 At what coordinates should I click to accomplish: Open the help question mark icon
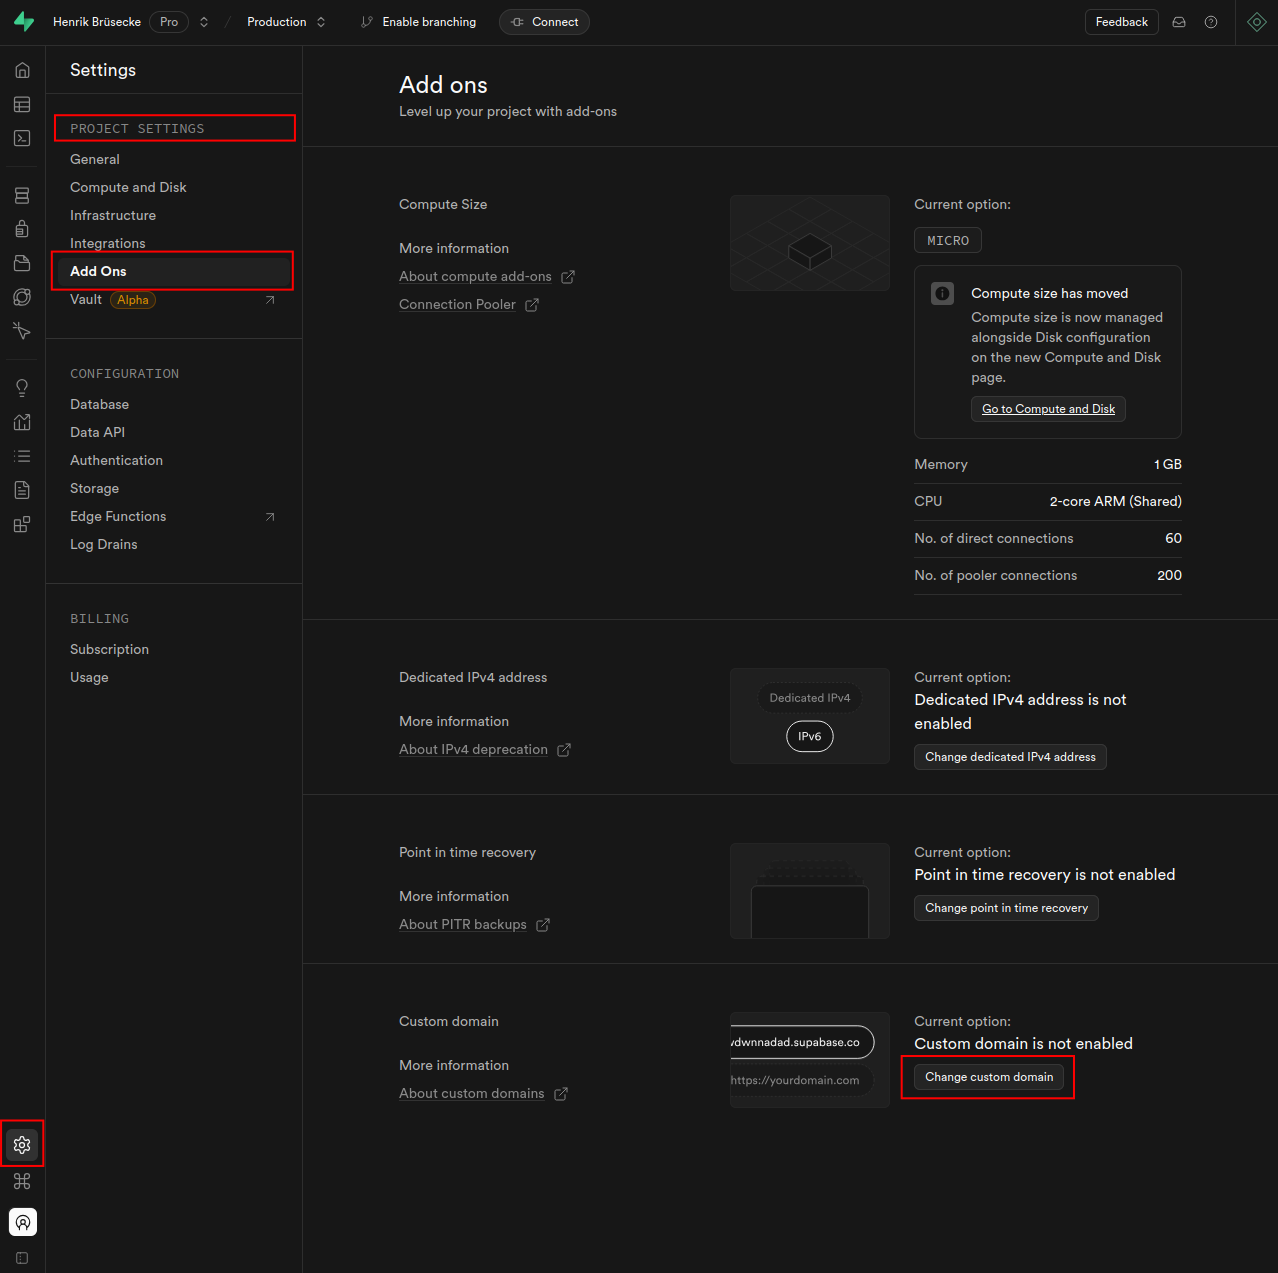[1211, 22]
